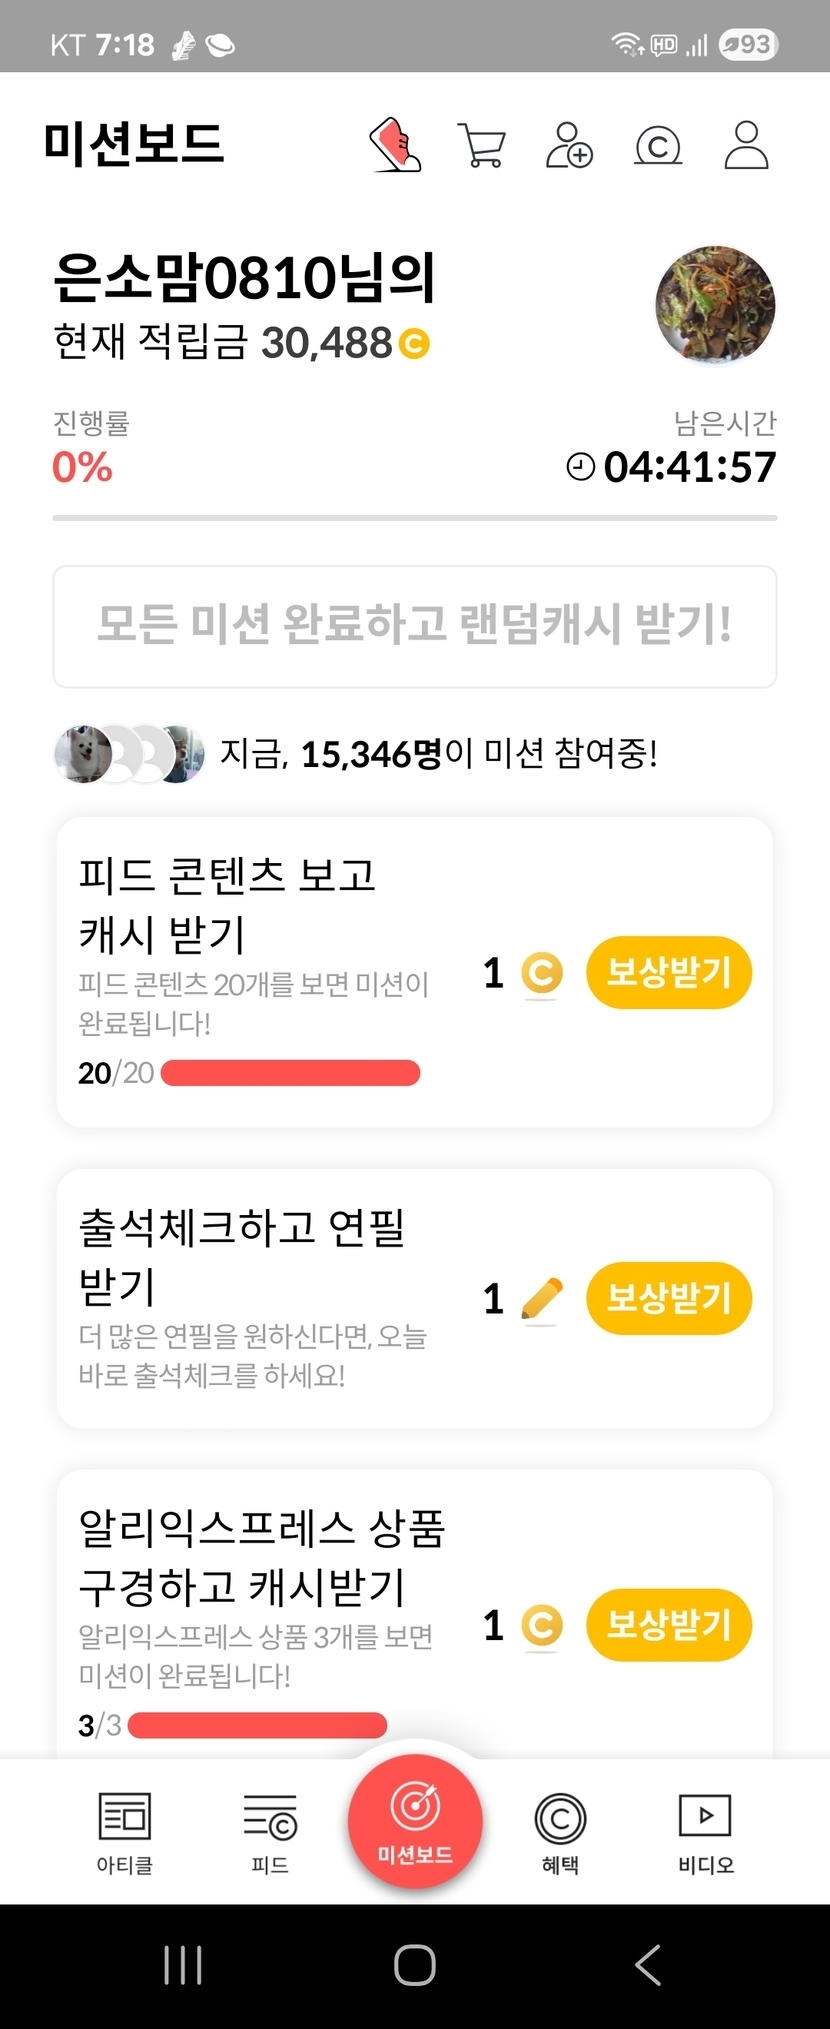Claim reward for AliExpress product mission

pyautogui.click(x=668, y=1624)
